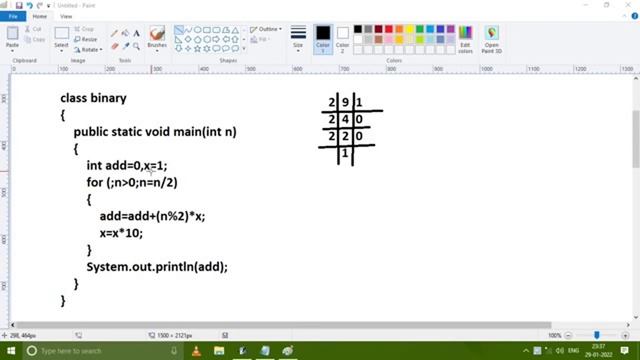Screen dimensions: 640x360
Task: Select the Eraser tool
Action: click(x=114, y=46)
